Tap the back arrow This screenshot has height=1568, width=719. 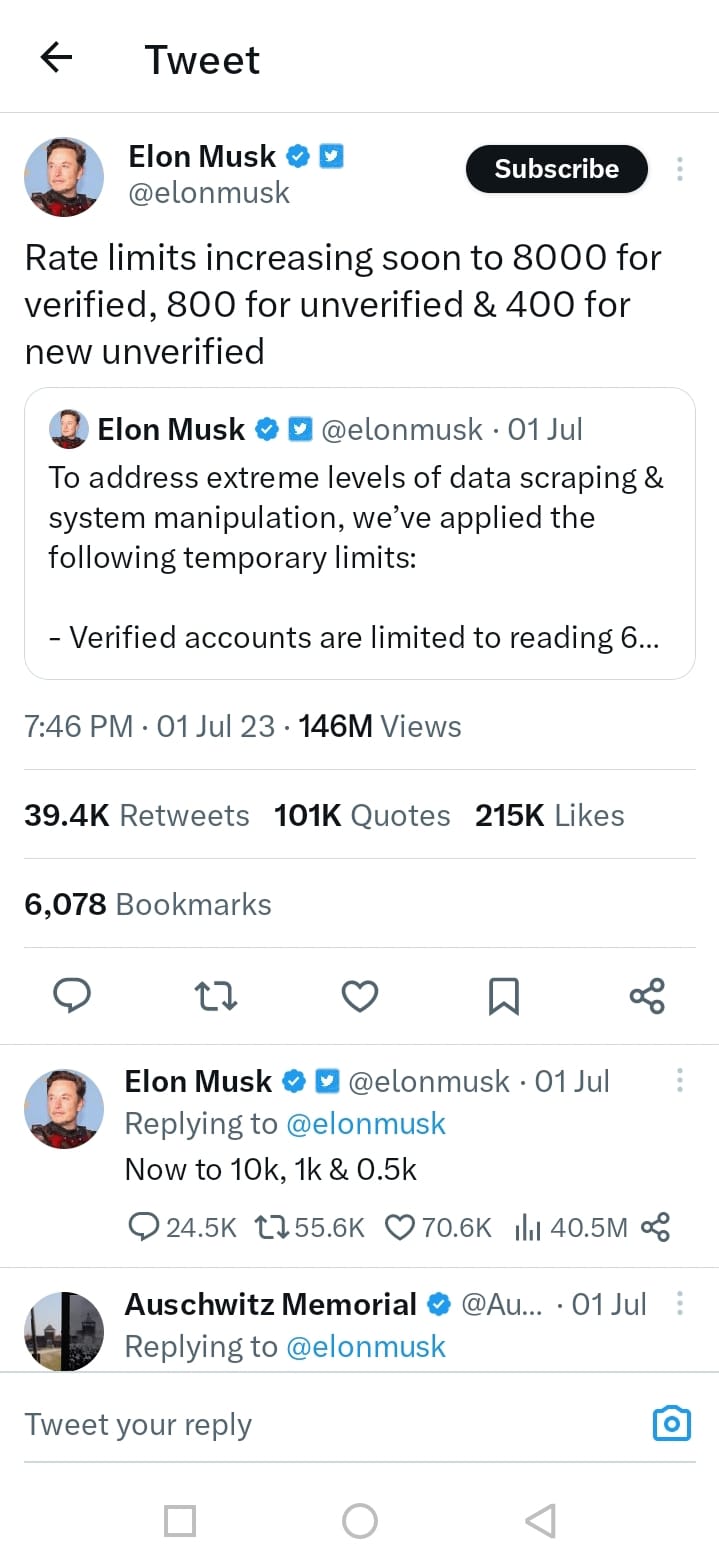point(56,59)
